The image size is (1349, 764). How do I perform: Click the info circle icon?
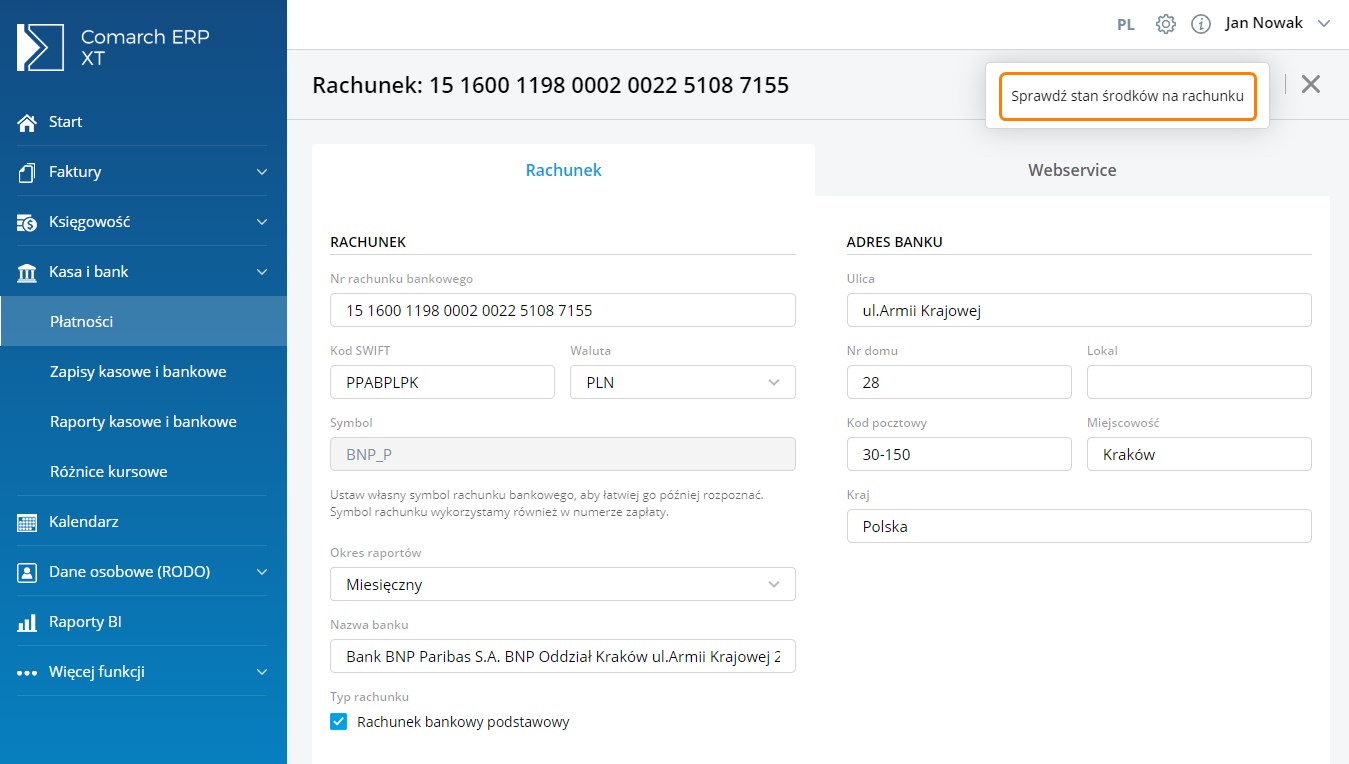coord(1201,24)
